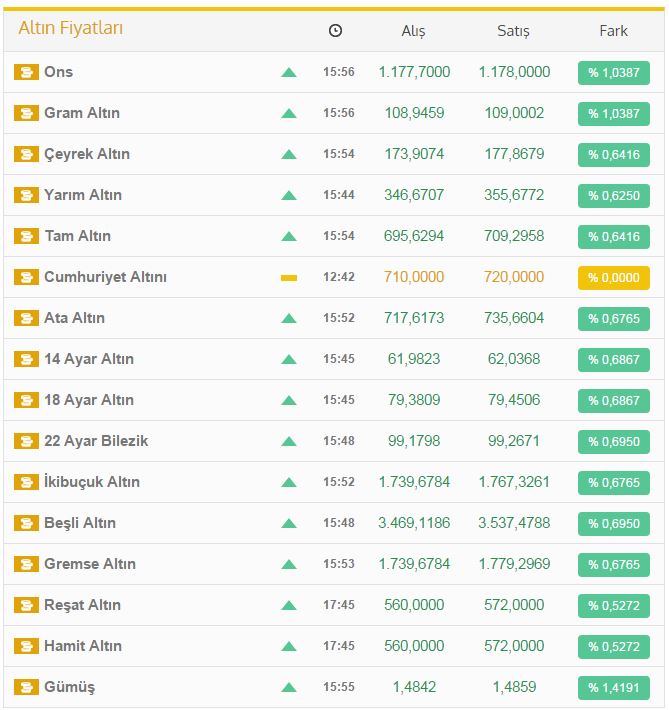
Task: Click the Satış column header
Action: (513, 31)
